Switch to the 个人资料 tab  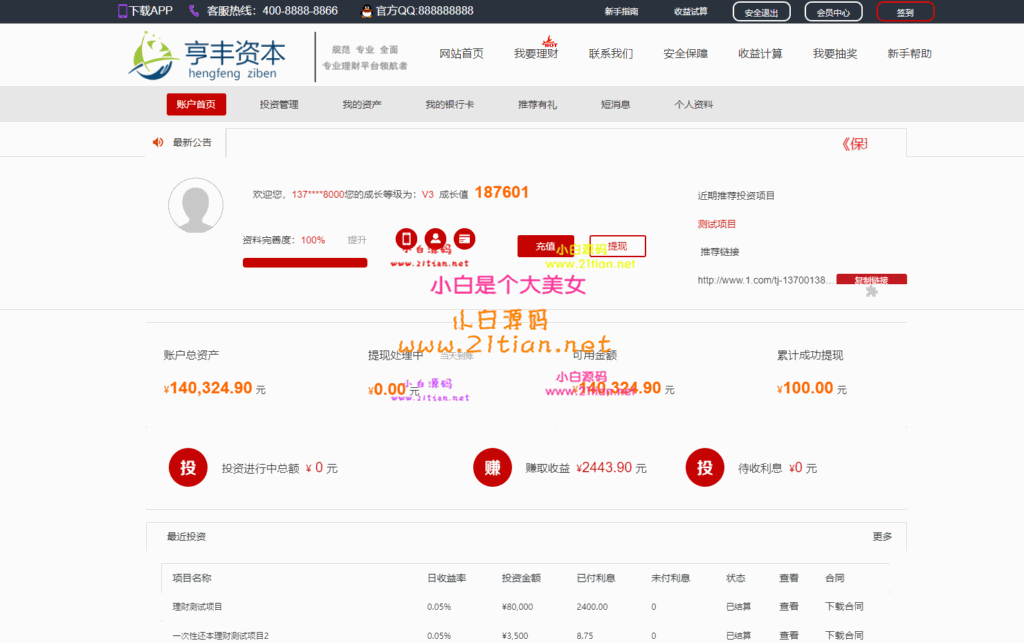pyautogui.click(x=694, y=104)
